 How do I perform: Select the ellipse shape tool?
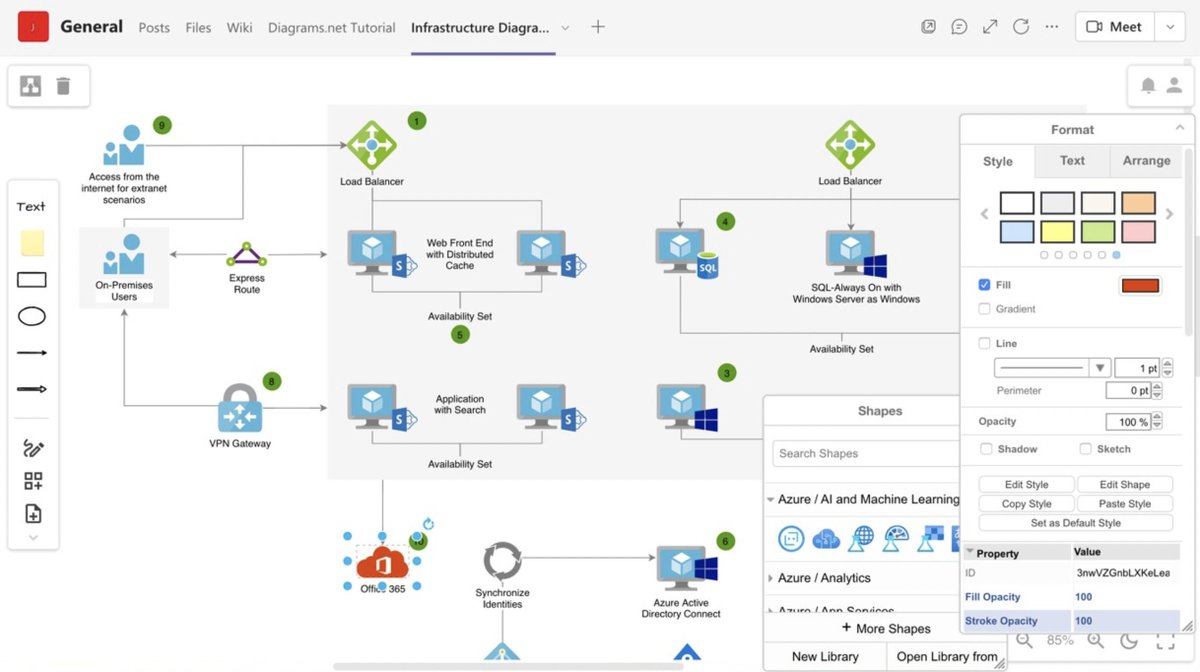click(x=32, y=317)
